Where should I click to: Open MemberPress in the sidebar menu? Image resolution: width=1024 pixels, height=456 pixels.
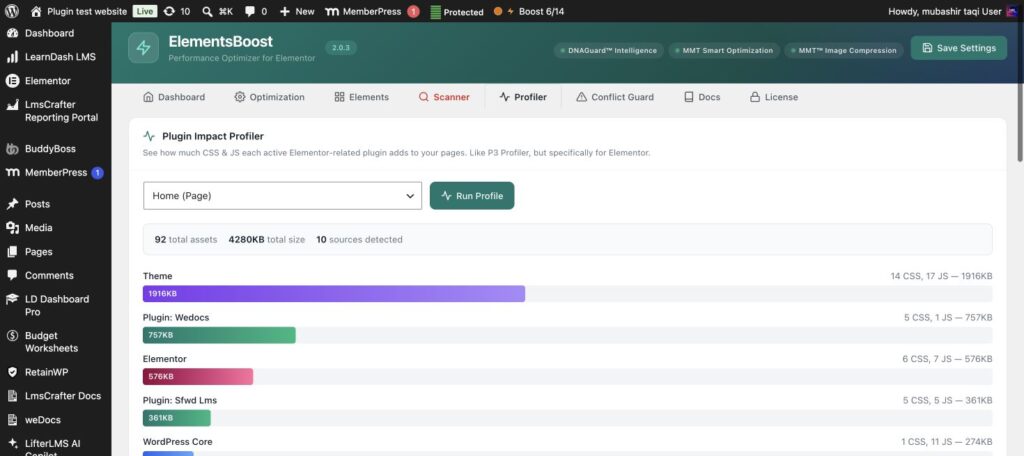click(x=56, y=172)
